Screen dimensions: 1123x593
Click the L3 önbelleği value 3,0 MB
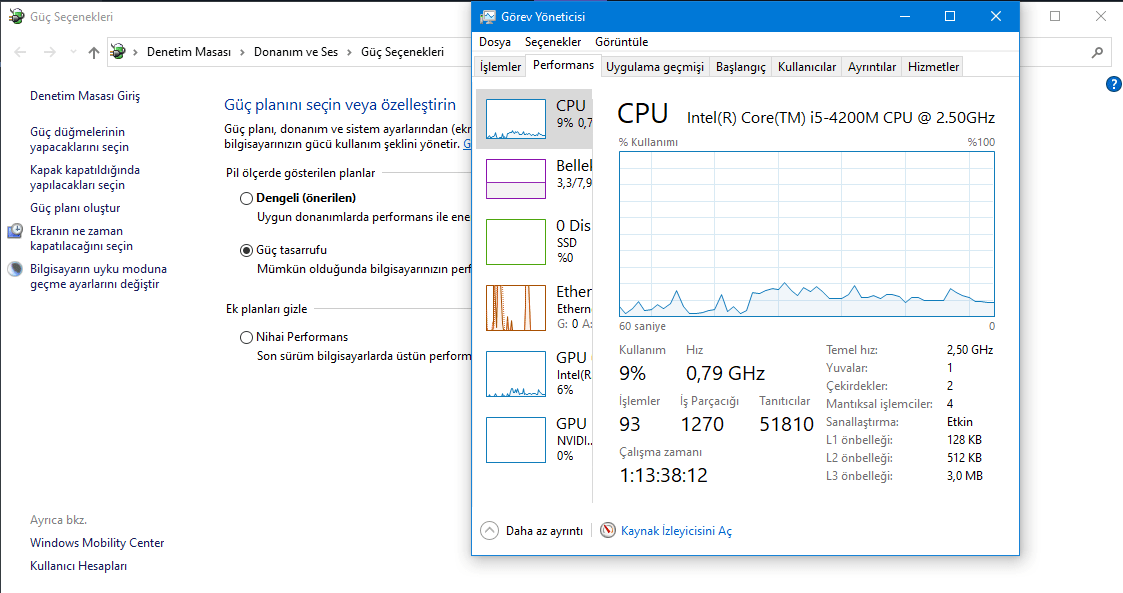coord(965,476)
